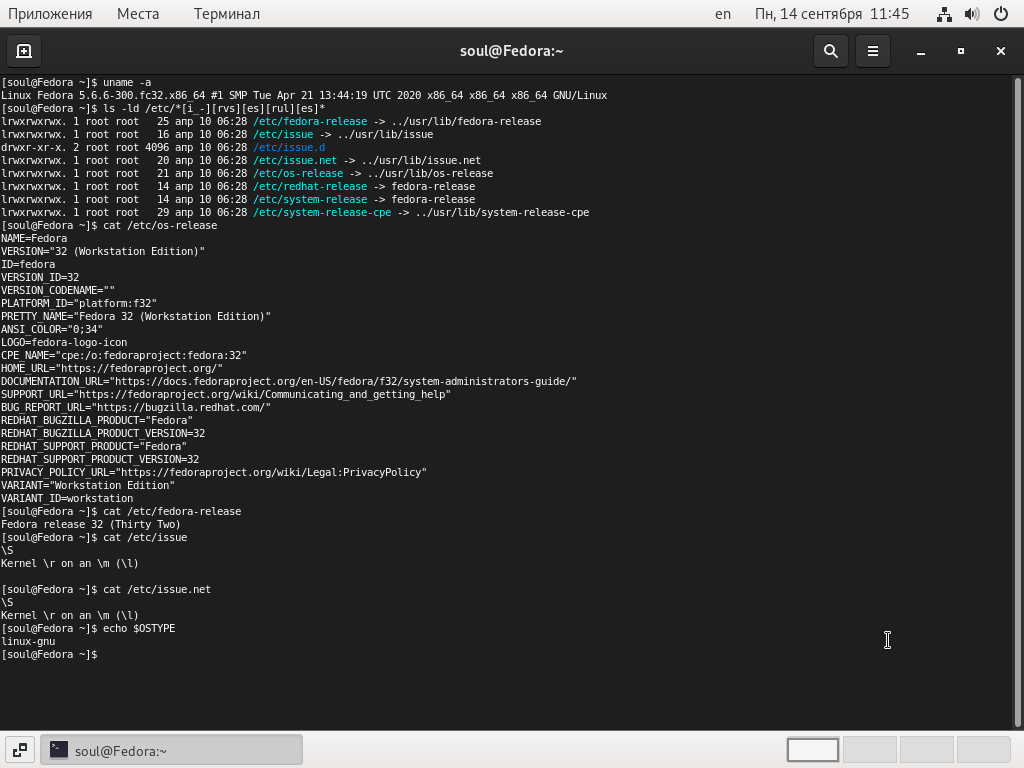The width and height of the screenshot is (1024, 768).
Task: Open terminal search
Action: coord(831,51)
